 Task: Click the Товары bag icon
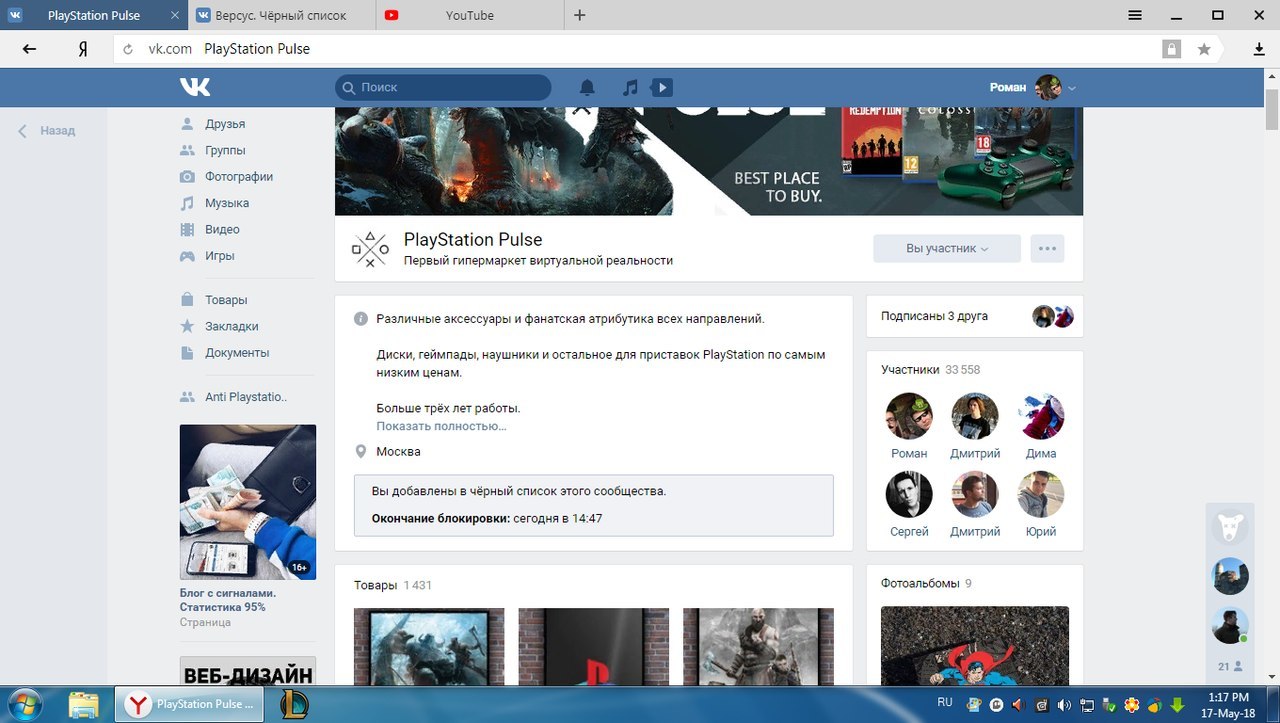click(187, 300)
